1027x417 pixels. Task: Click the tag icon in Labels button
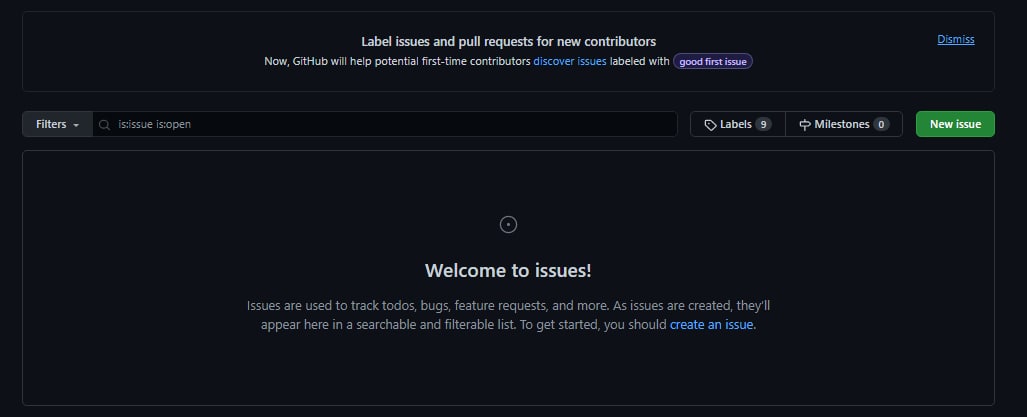tap(710, 124)
